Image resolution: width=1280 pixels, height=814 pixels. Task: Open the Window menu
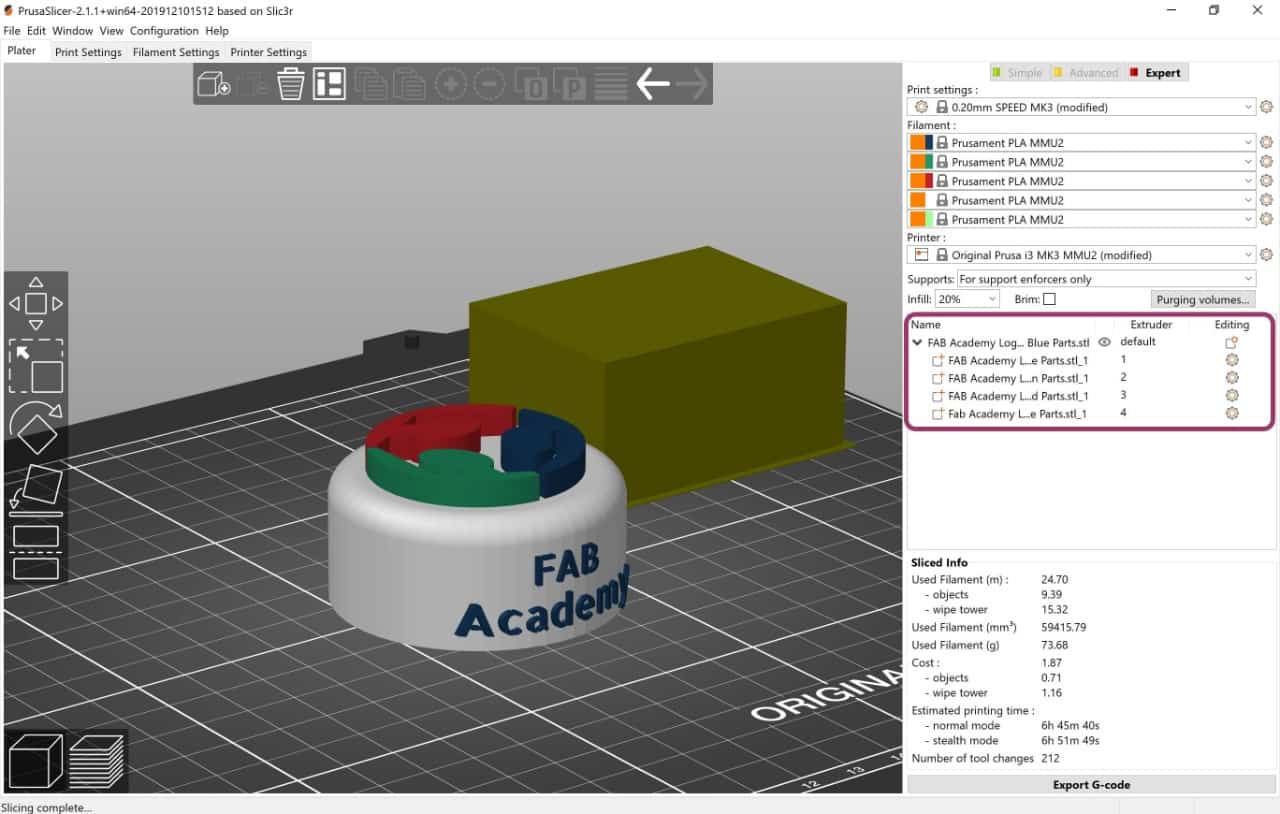point(73,31)
